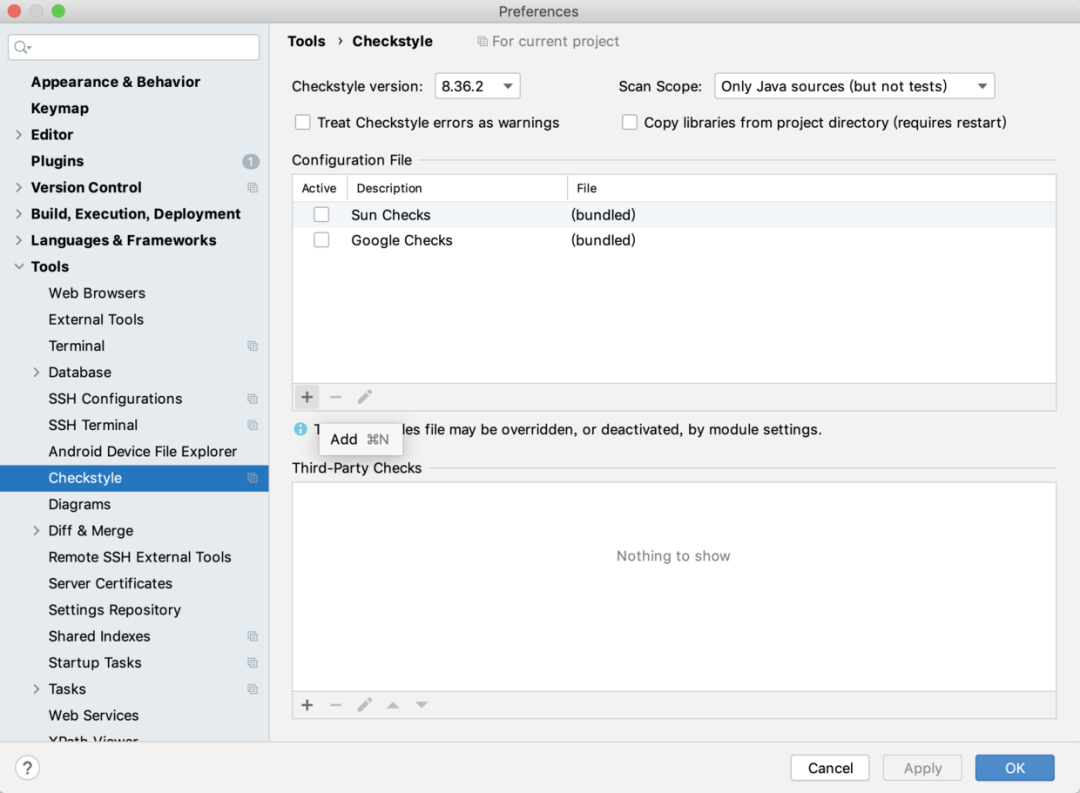Screen dimensions: 1080x793
Task: Click project-level icon next to Version Control
Action: click(x=253, y=187)
